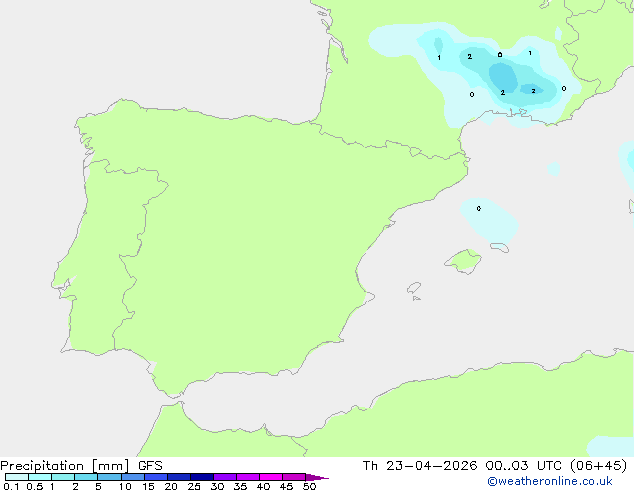Viewport: 634px width, 490px height.
Task: Pick the purple swatch between 30 and 35
Action: click(225, 477)
